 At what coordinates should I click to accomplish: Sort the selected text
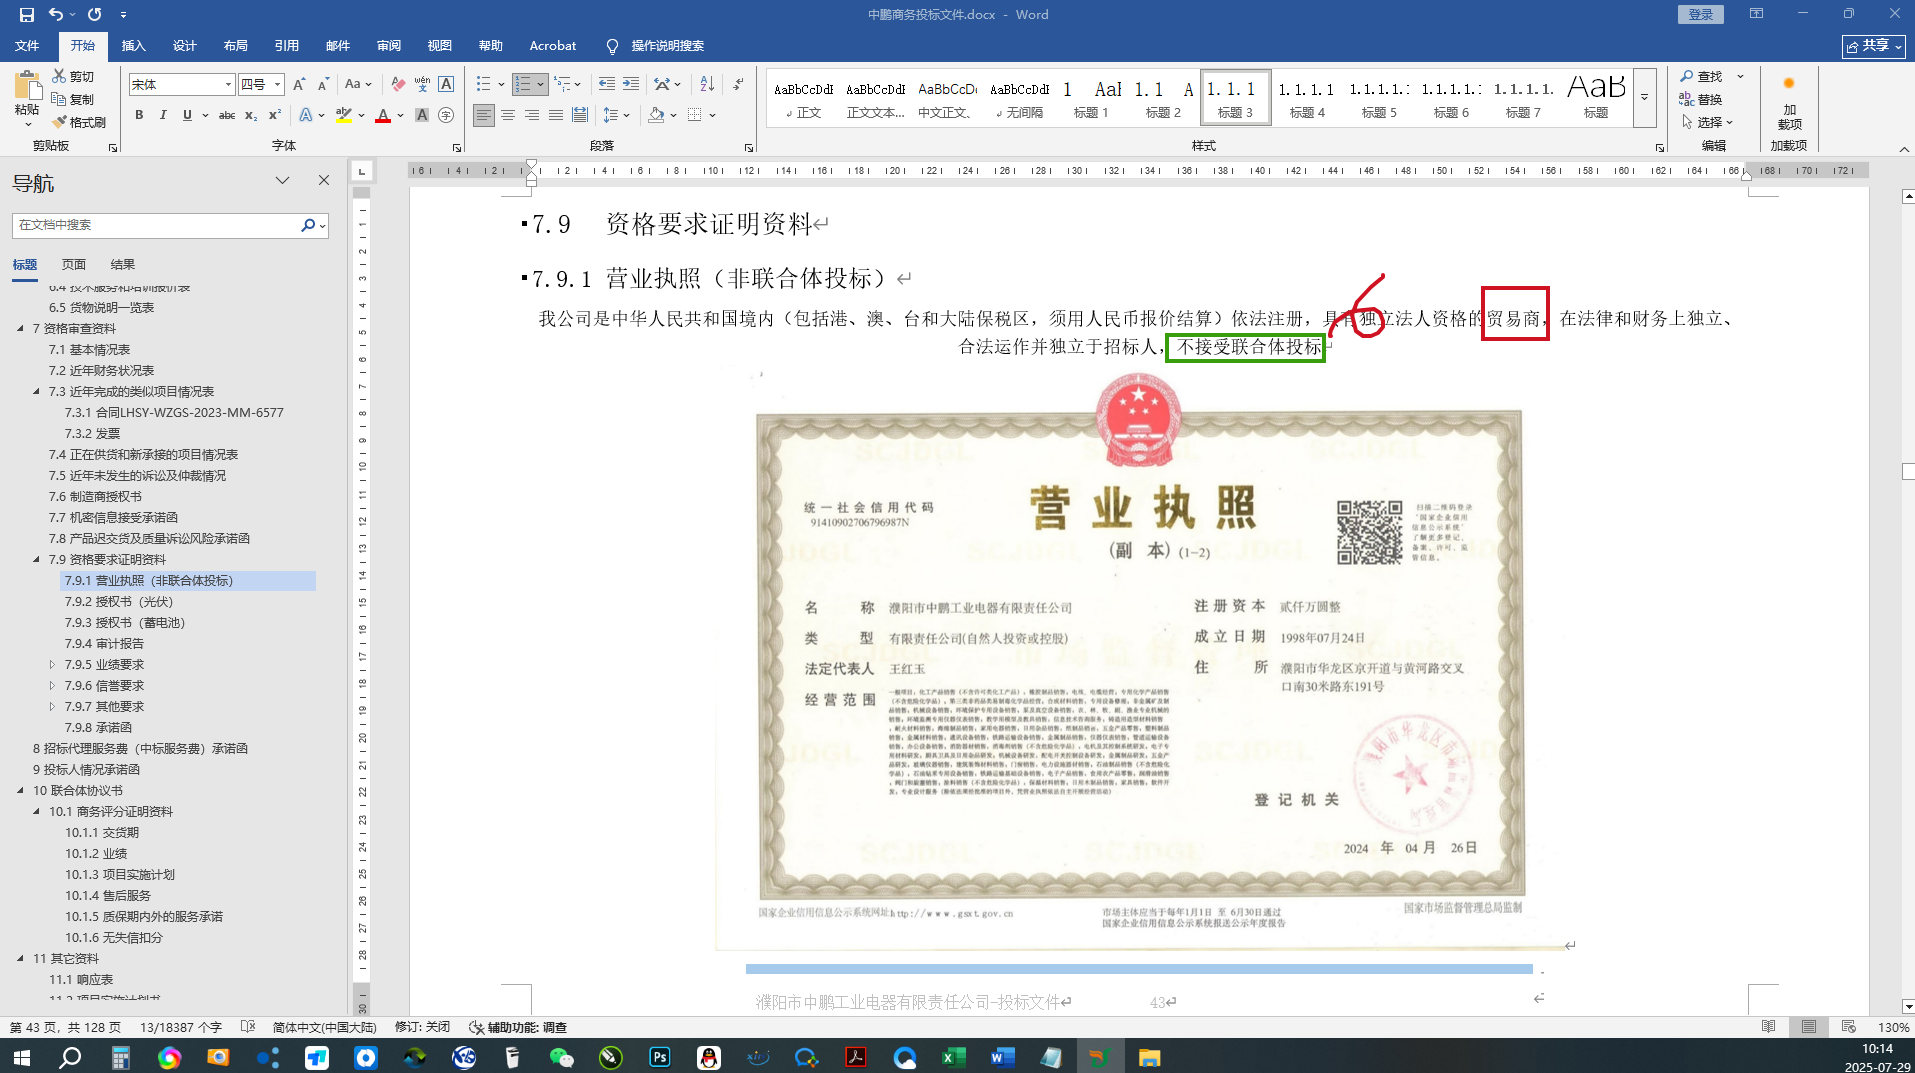coord(707,85)
